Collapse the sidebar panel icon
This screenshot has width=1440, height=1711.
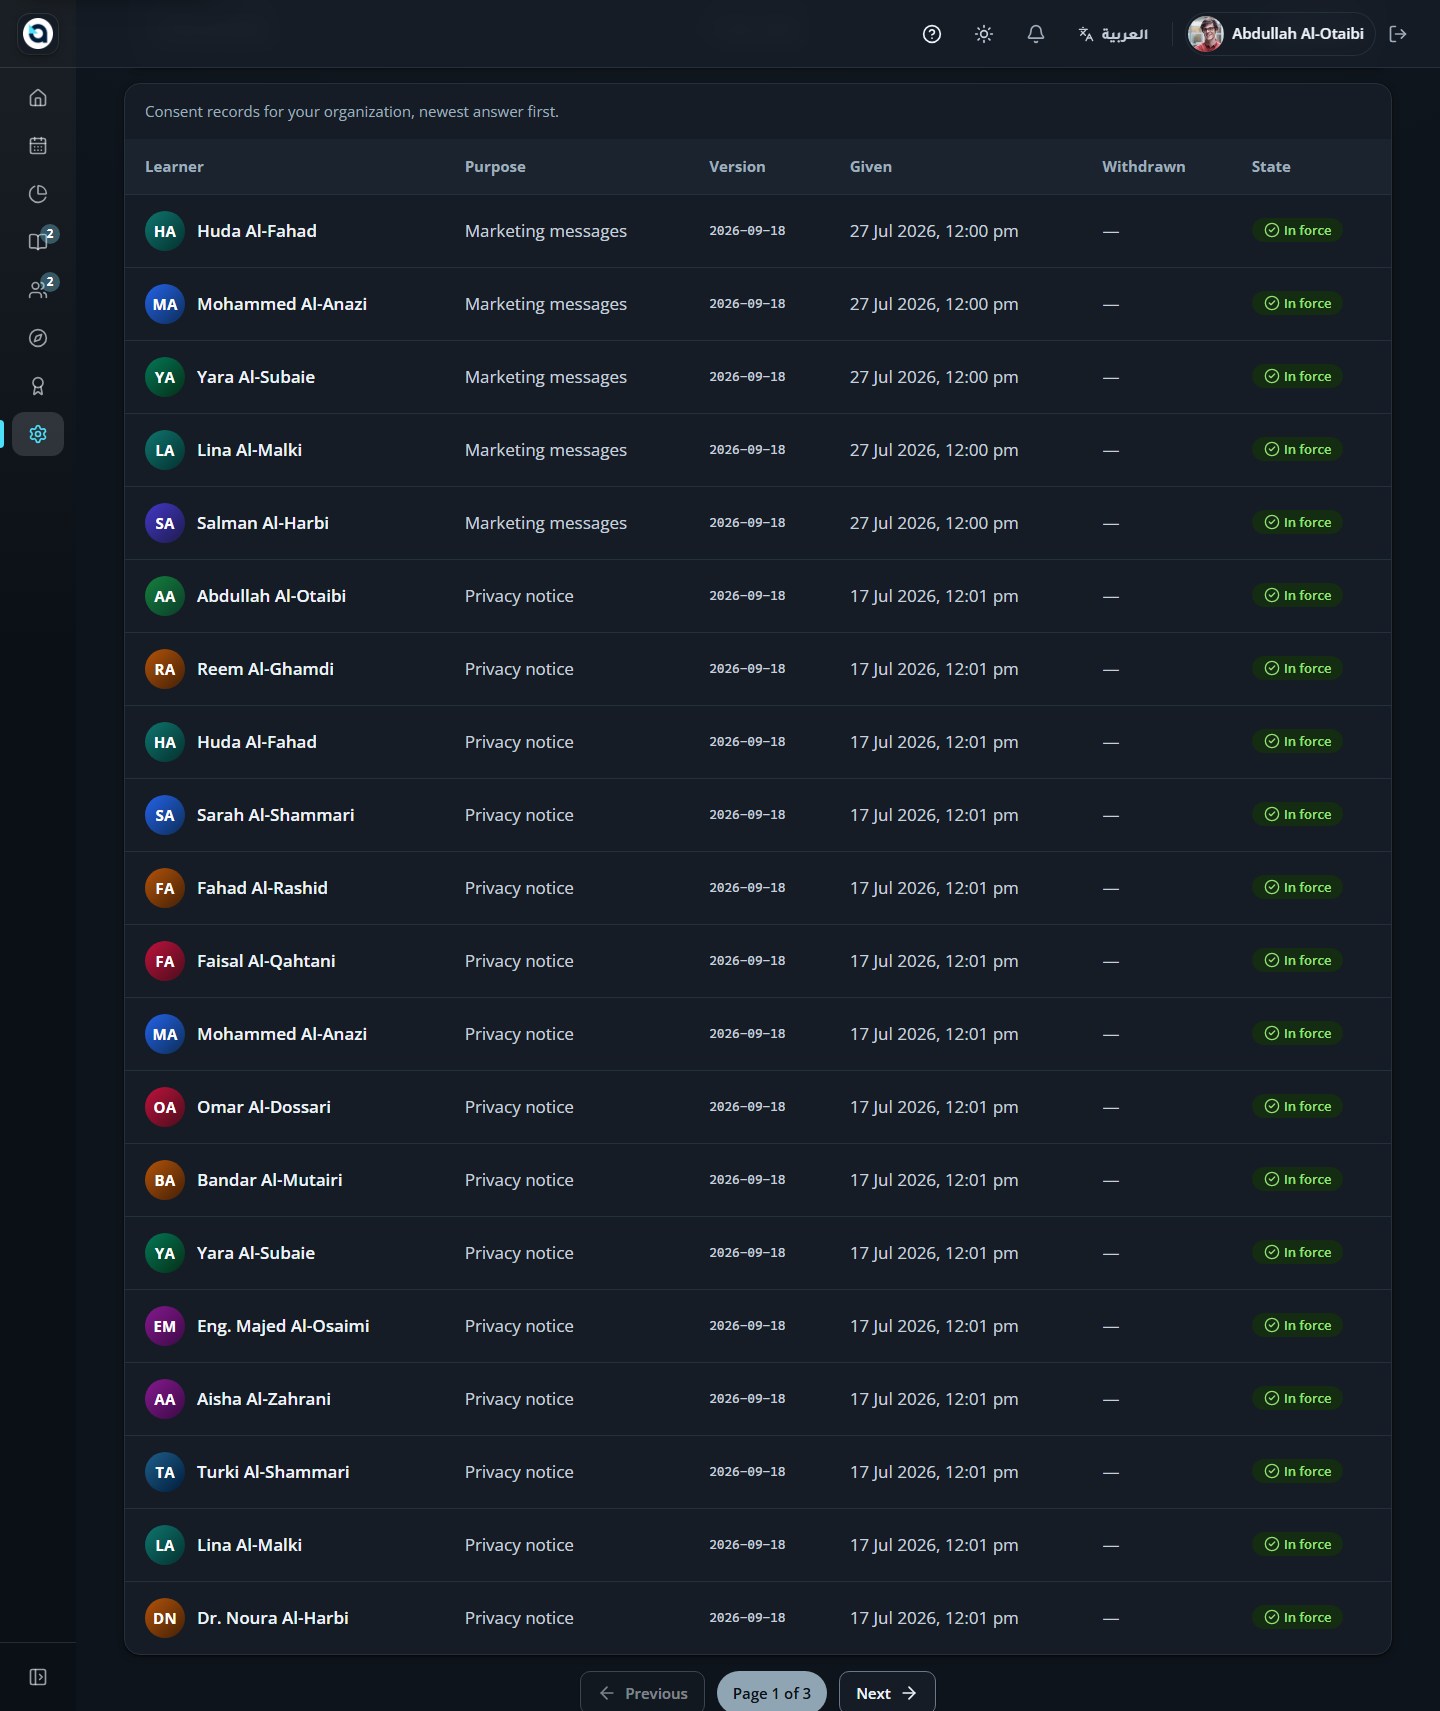pos(38,1677)
